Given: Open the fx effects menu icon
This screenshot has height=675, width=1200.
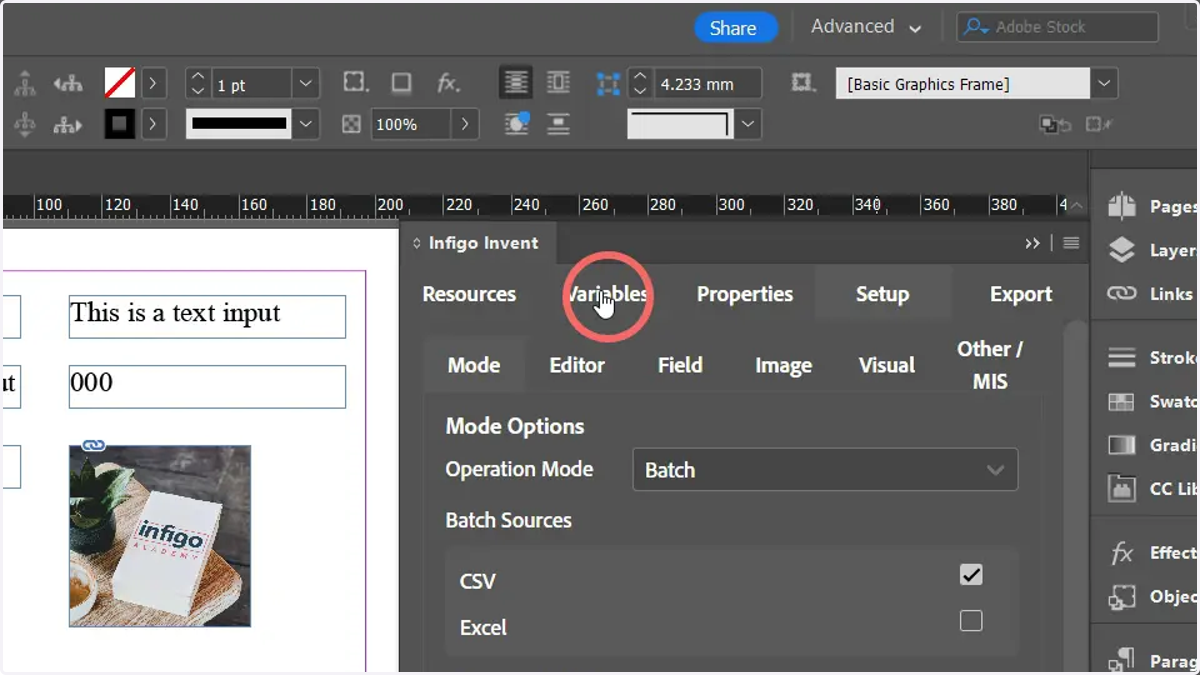Looking at the screenshot, I should [449, 83].
